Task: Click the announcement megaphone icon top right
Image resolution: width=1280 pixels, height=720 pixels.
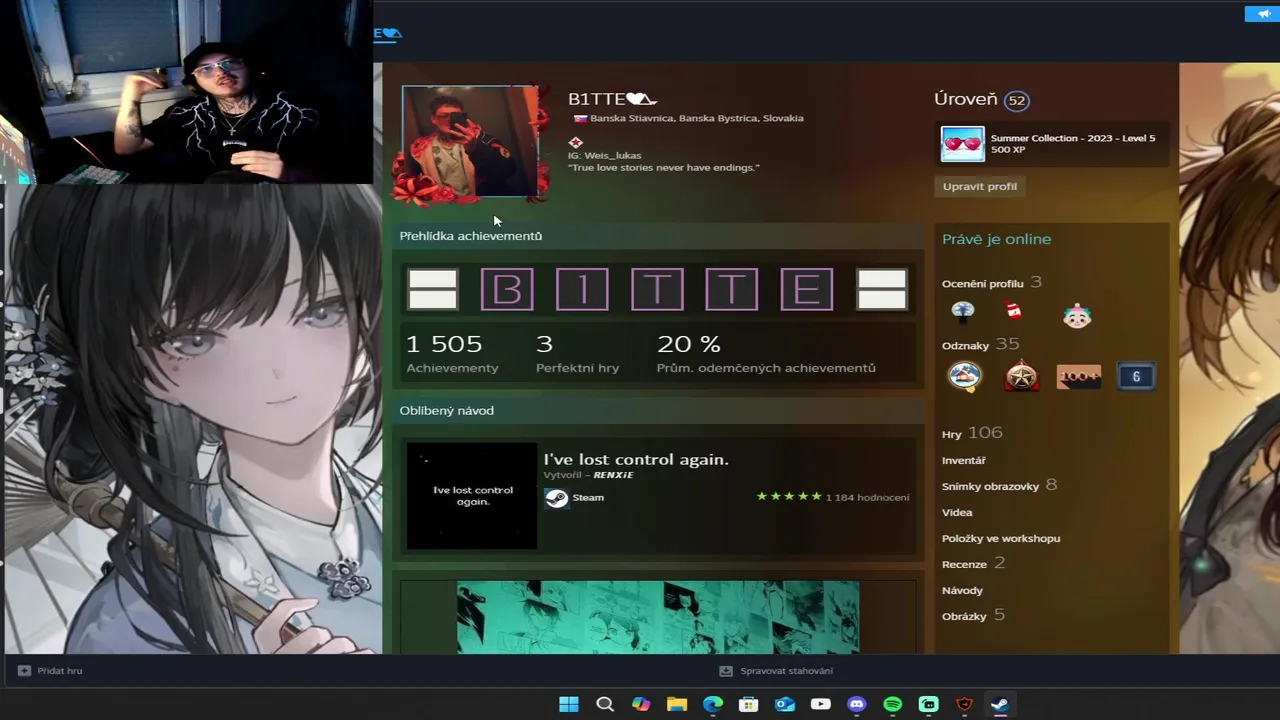Action: coord(1262,14)
